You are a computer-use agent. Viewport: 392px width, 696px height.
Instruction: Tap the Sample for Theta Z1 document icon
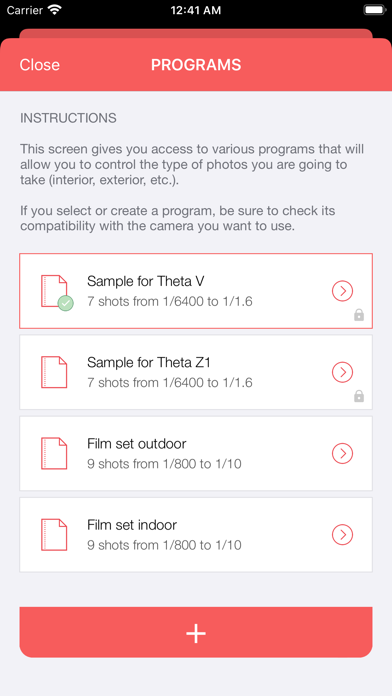[x=54, y=372]
